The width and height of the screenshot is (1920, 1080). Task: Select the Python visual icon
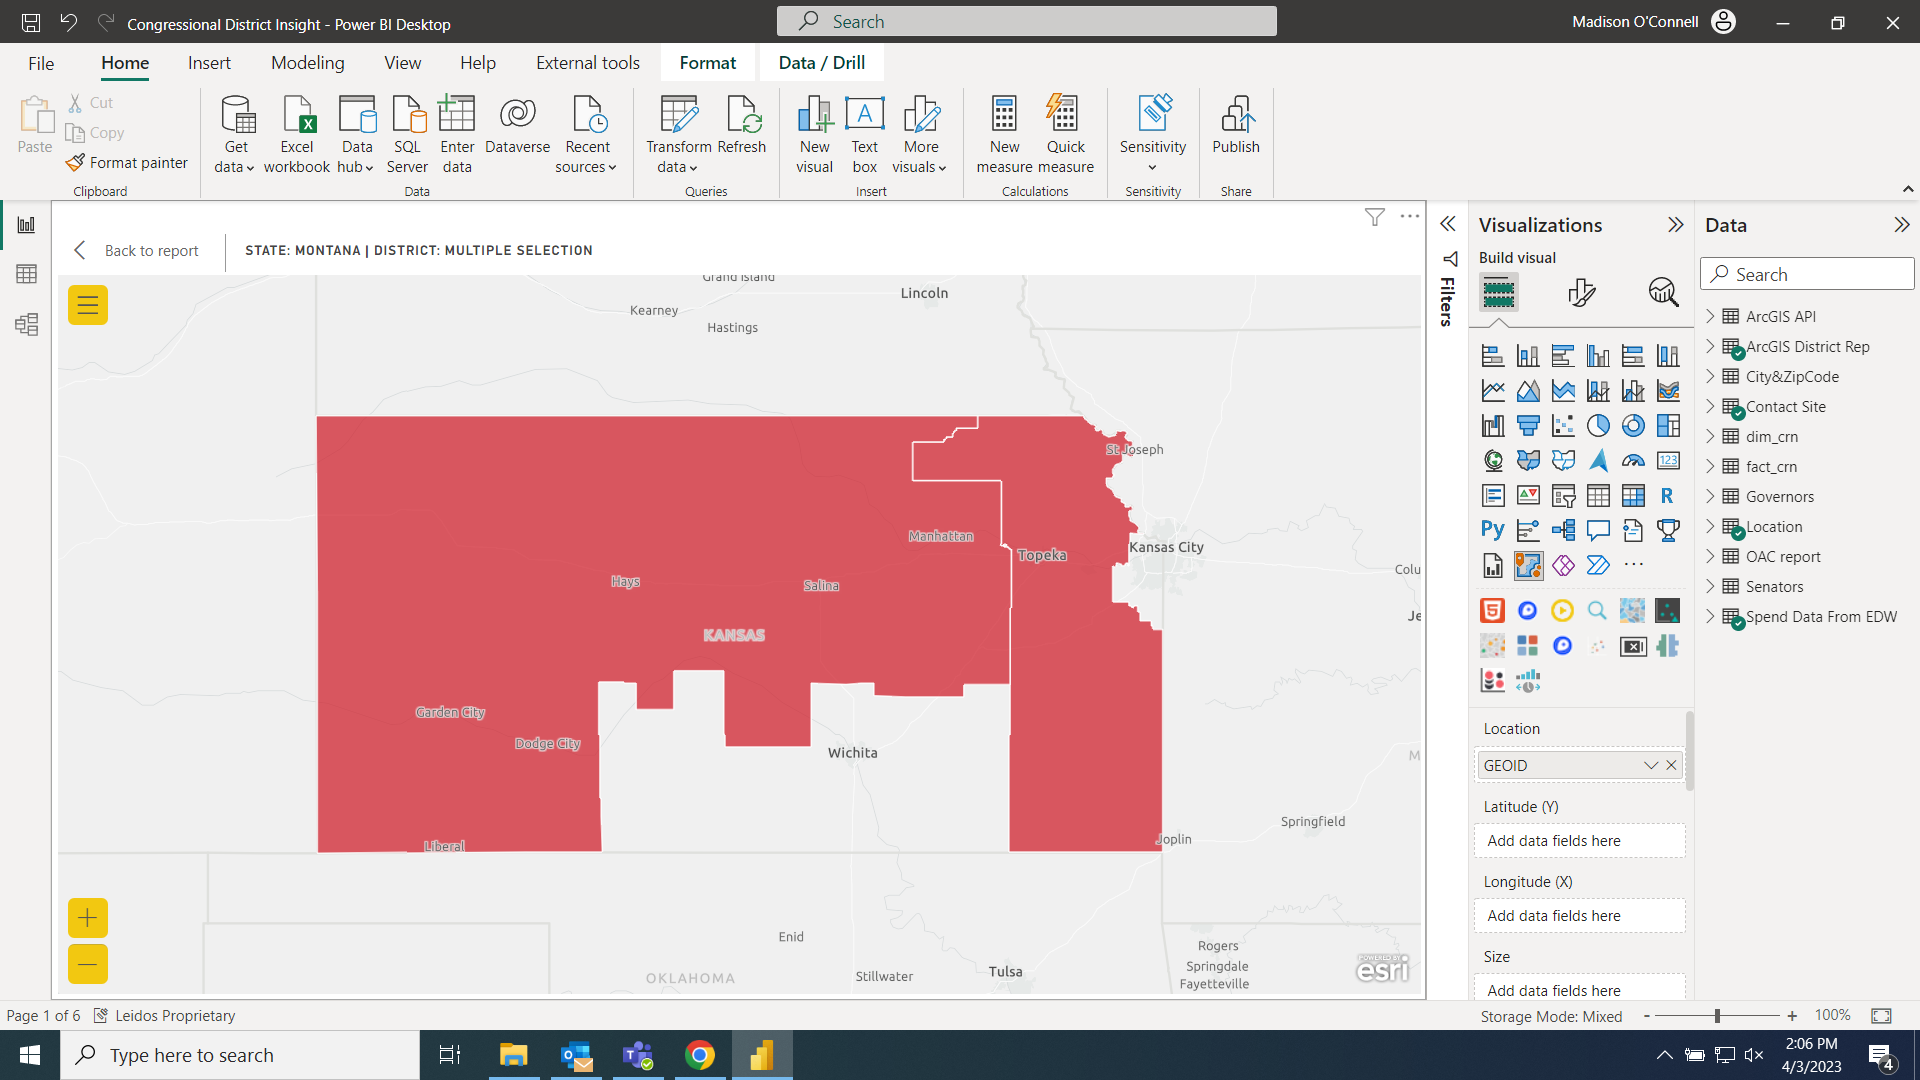tap(1492, 530)
